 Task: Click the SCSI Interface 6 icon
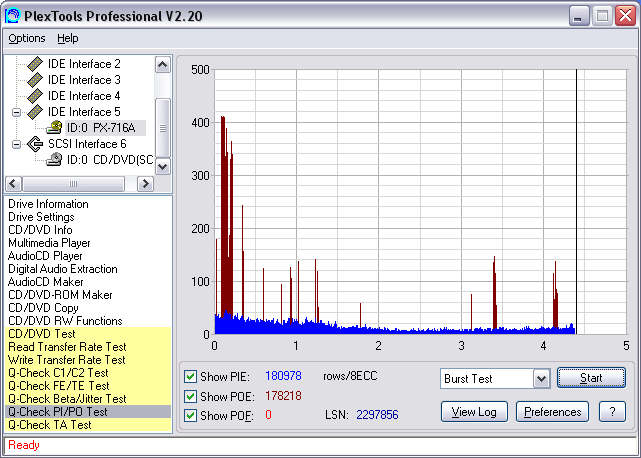coord(35,144)
